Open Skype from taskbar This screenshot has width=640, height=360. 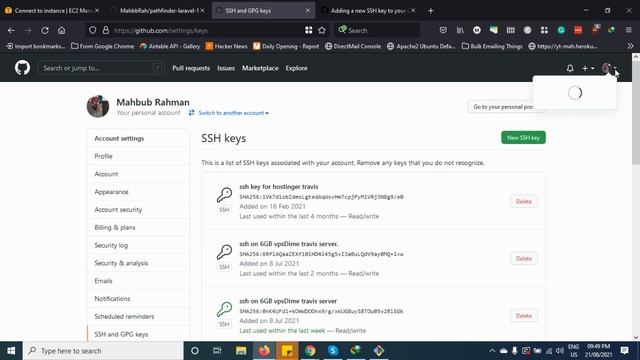tap(333, 351)
